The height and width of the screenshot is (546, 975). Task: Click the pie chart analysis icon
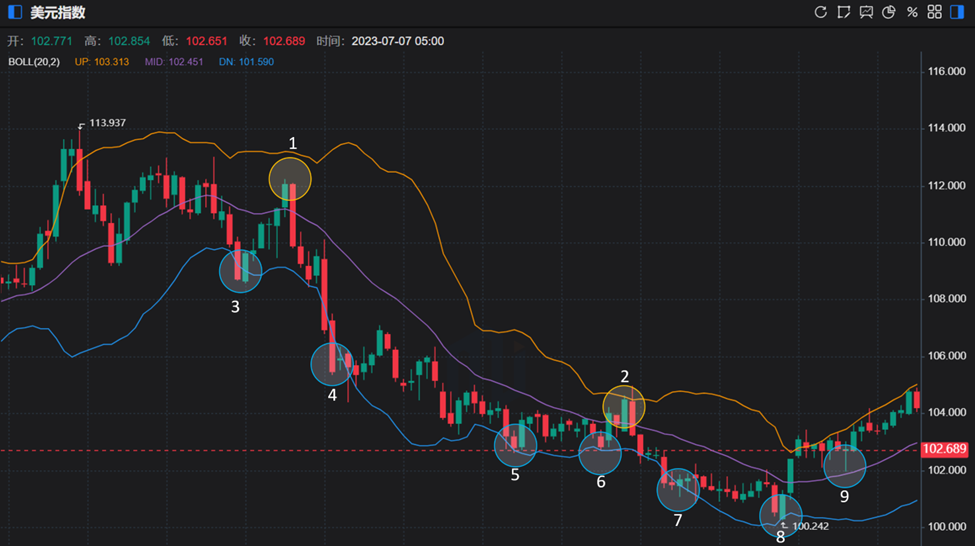click(x=888, y=12)
